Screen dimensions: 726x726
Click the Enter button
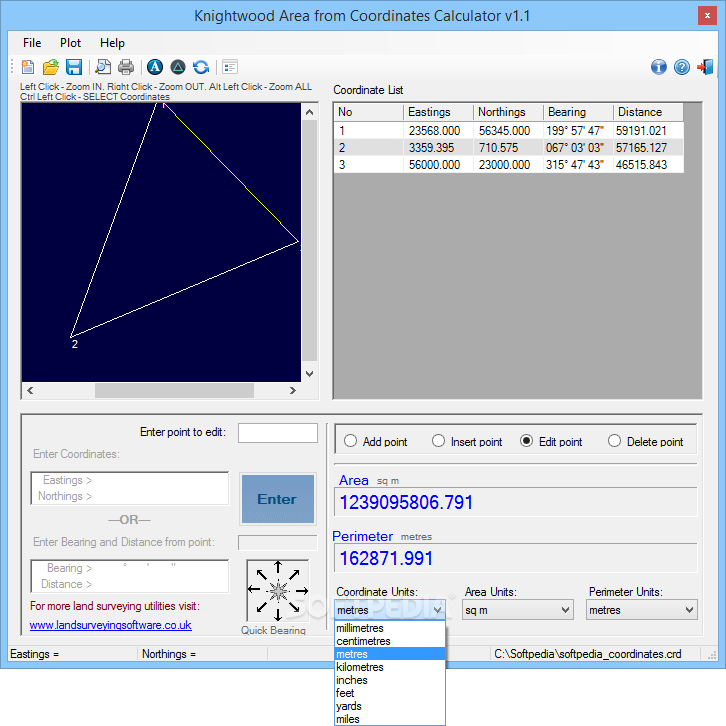click(277, 499)
